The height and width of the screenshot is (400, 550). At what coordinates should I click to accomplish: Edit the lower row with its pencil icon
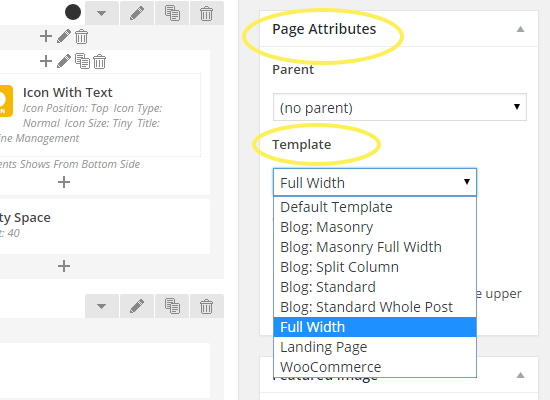pos(137,306)
